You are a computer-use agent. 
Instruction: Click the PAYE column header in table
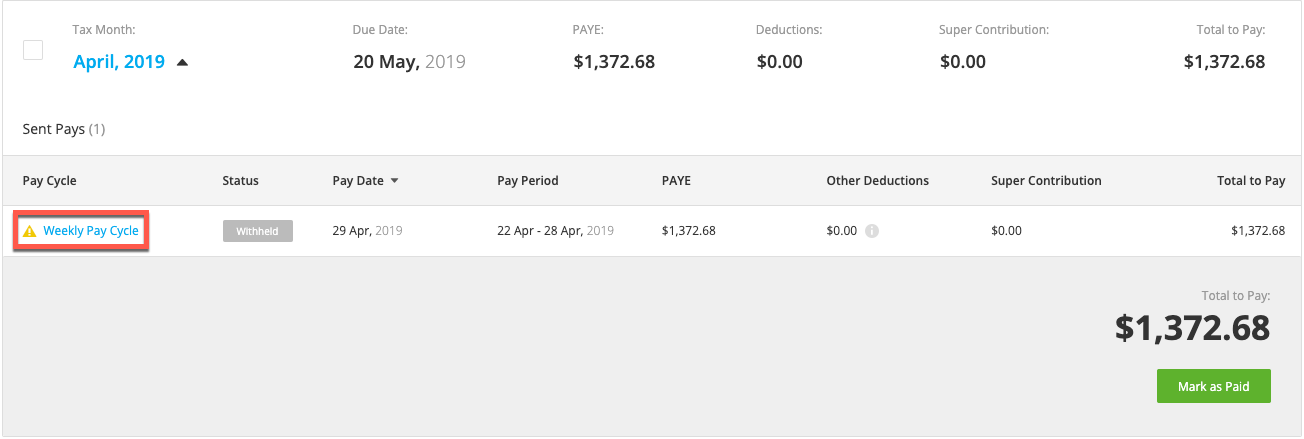pos(676,181)
